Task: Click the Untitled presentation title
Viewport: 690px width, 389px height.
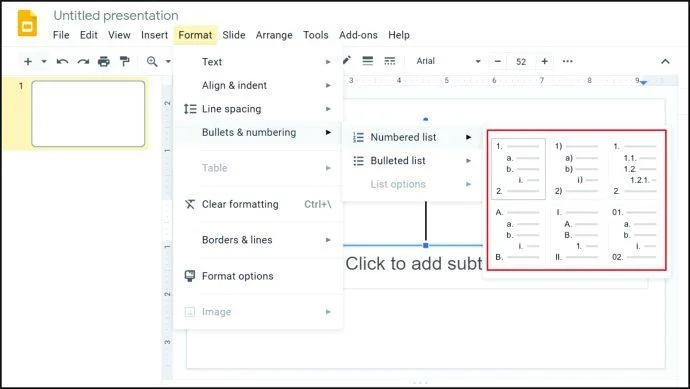Action: coord(116,15)
